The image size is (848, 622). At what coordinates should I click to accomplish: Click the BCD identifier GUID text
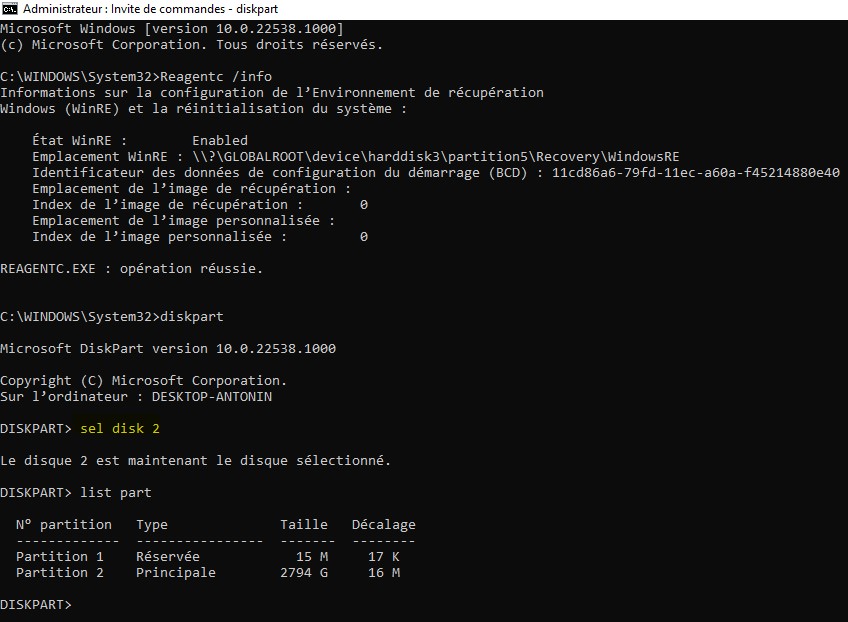click(695, 173)
